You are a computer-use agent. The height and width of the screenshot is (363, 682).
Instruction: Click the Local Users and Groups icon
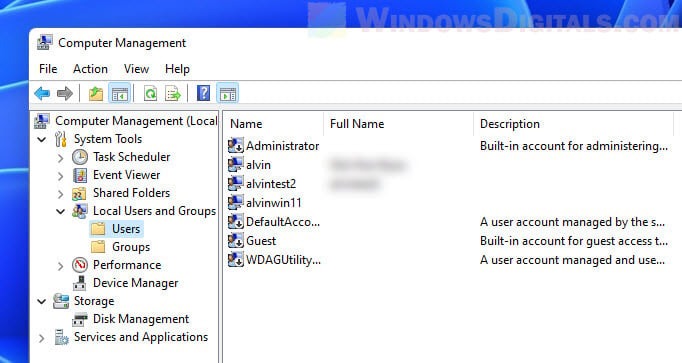[x=80, y=211]
